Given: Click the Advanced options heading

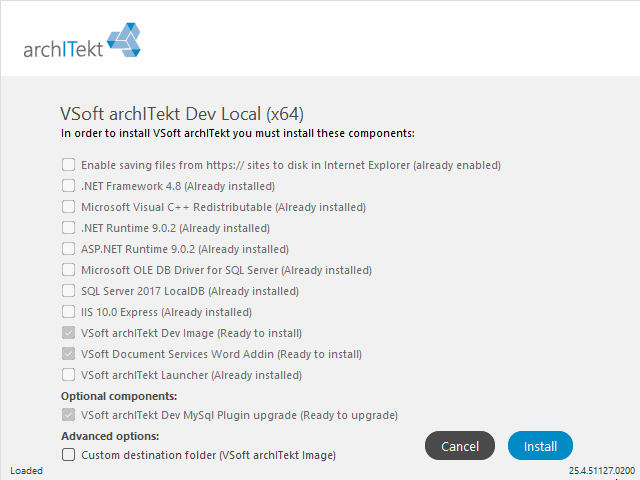Looking at the screenshot, I should pyautogui.click(x=110, y=436).
